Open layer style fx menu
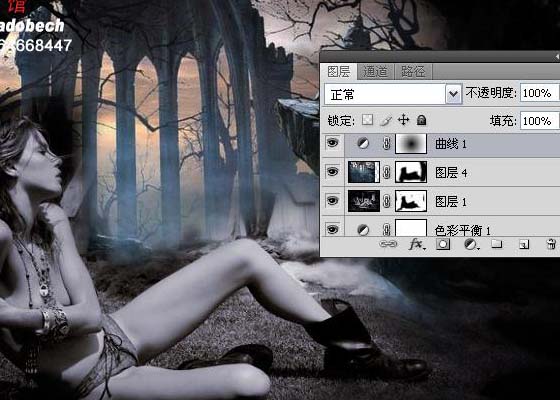 pyautogui.click(x=417, y=244)
